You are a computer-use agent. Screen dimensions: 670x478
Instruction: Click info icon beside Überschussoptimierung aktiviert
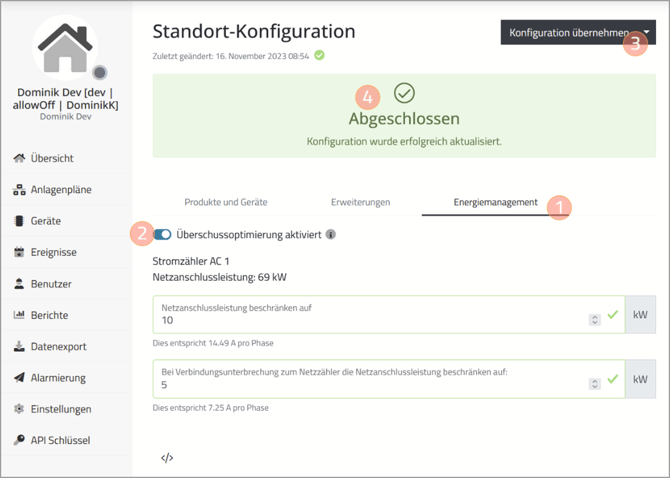point(331,235)
